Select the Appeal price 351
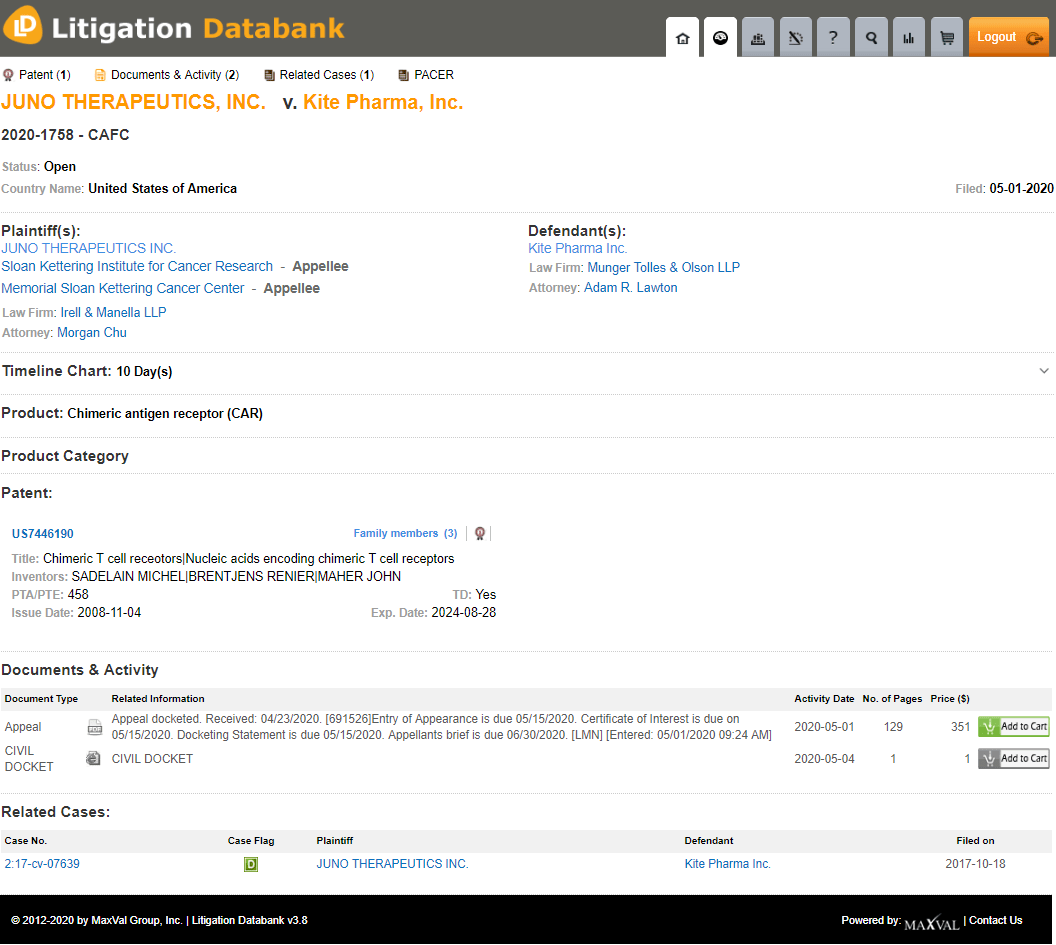Screen dimensions: 1056x945 pyautogui.click(x=960, y=727)
